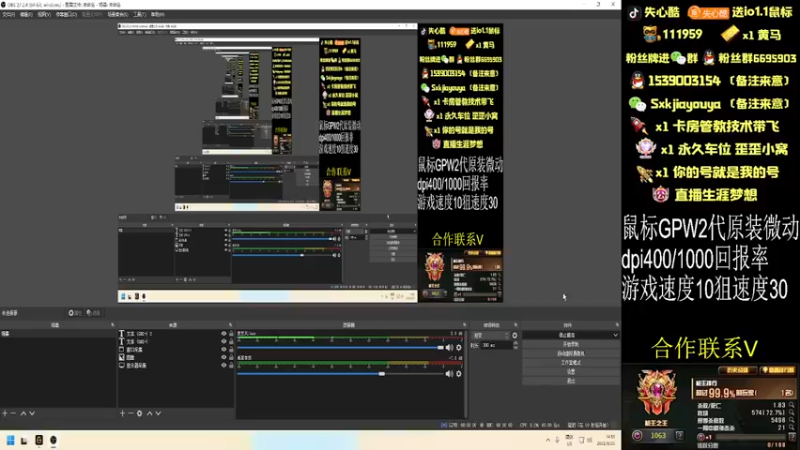Add a new scene with the plus icon

(x=5, y=413)
